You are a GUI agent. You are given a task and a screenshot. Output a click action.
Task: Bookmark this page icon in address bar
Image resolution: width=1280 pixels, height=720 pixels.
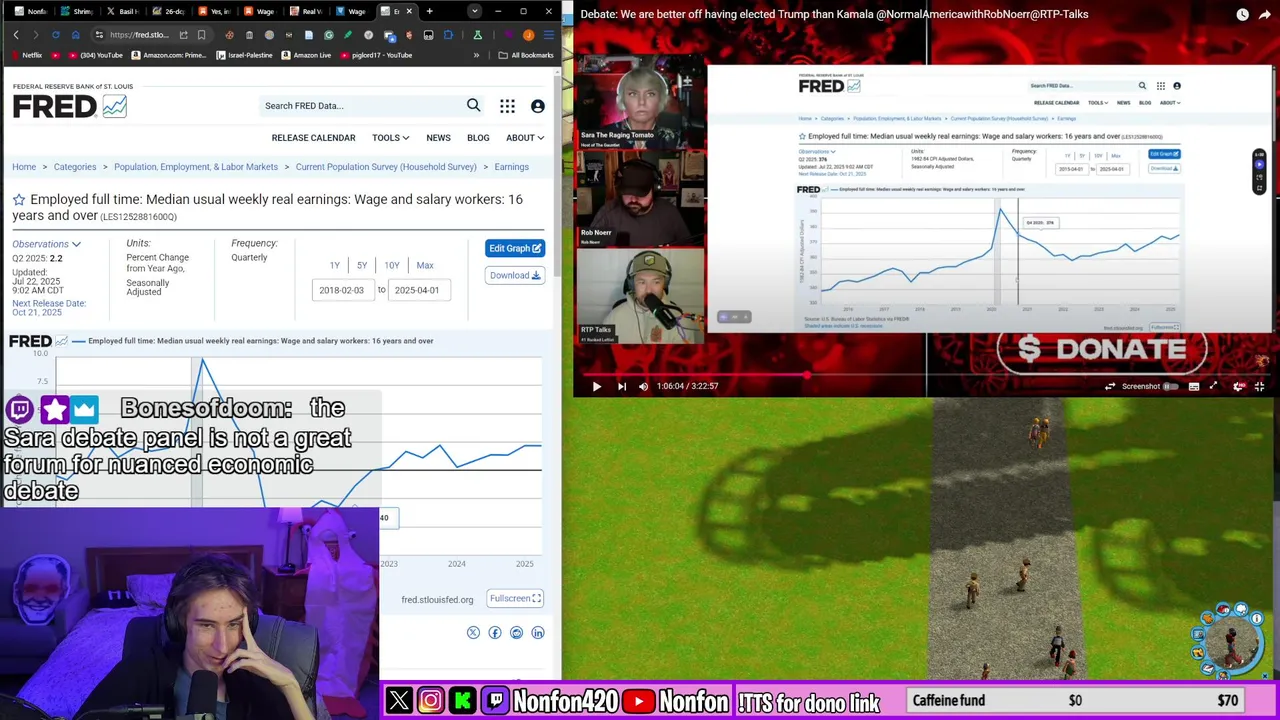click(x=201, y=35)
